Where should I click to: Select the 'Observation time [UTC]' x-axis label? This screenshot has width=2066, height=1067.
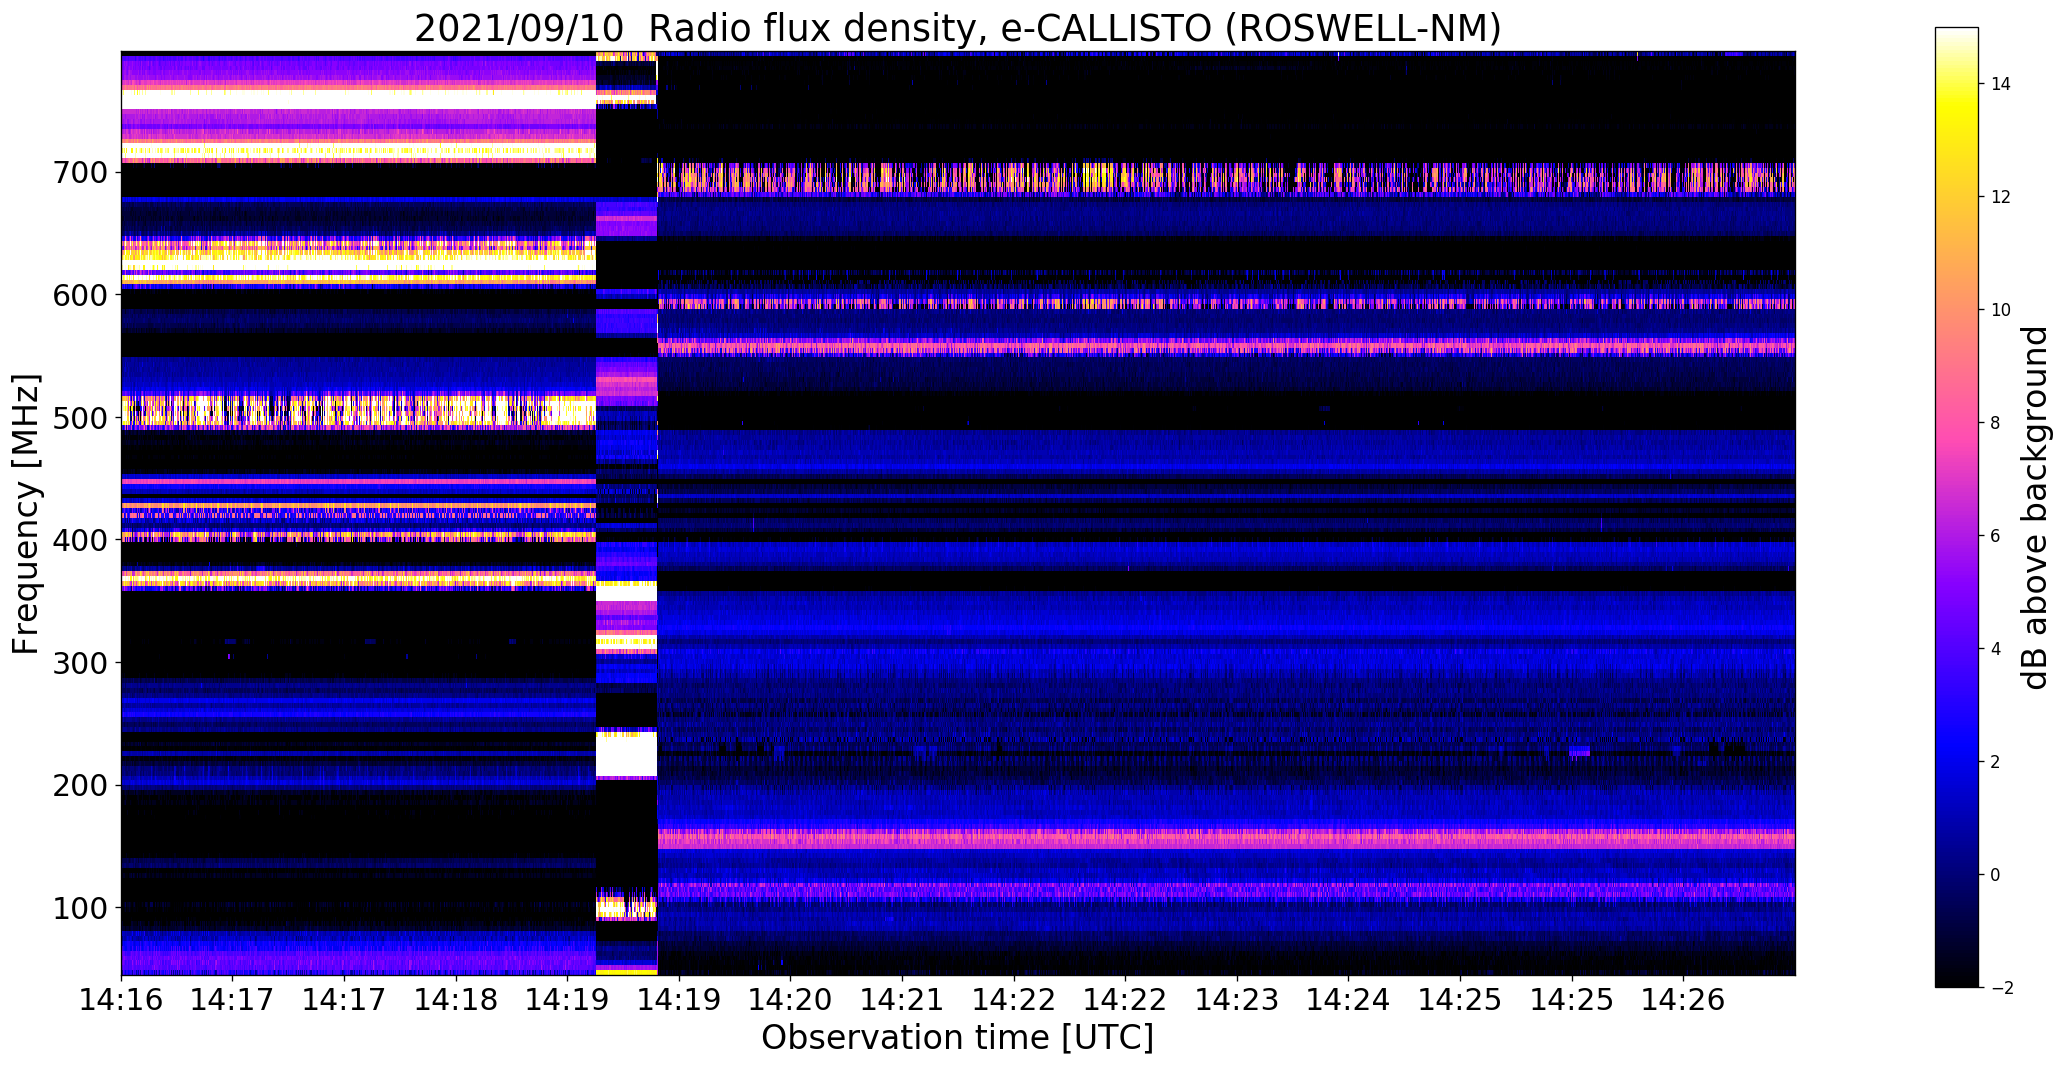pos(957,1037)
